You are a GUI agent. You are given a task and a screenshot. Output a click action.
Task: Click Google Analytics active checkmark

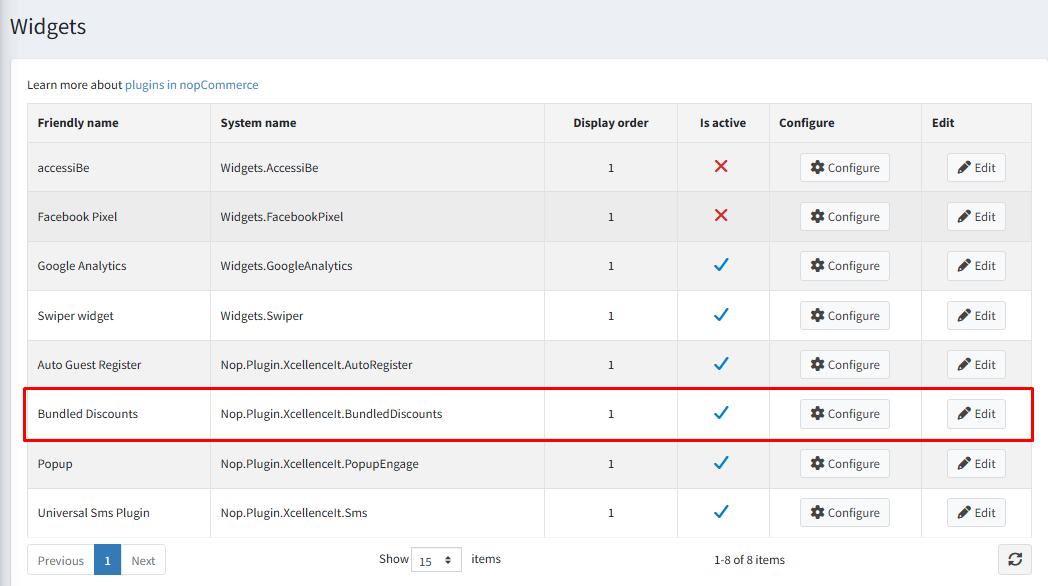click(x=721, y=265)
